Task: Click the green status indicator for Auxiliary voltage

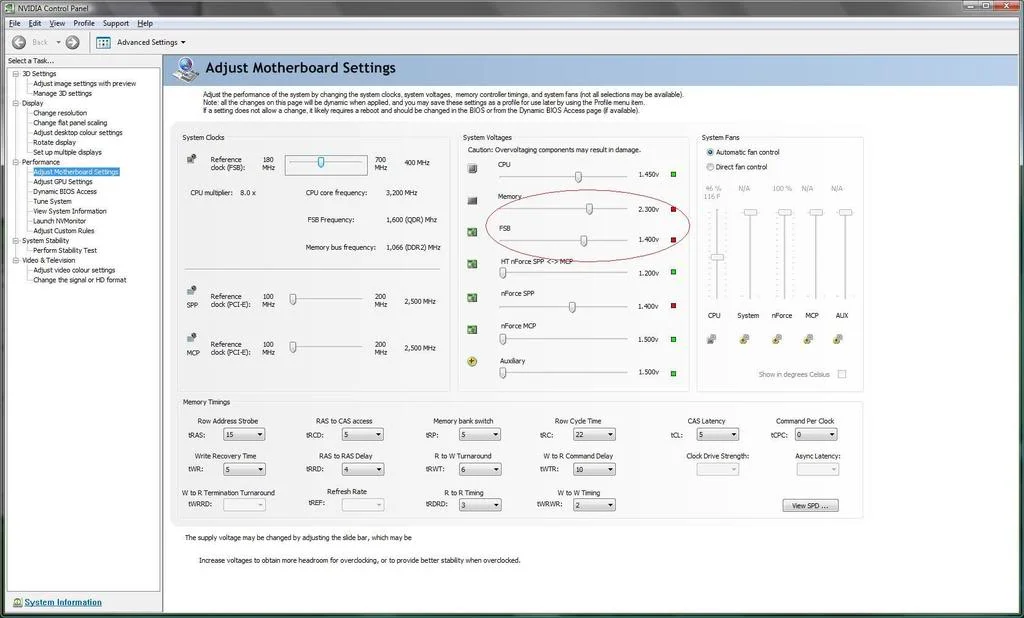Action: click(x=673, y=373)
